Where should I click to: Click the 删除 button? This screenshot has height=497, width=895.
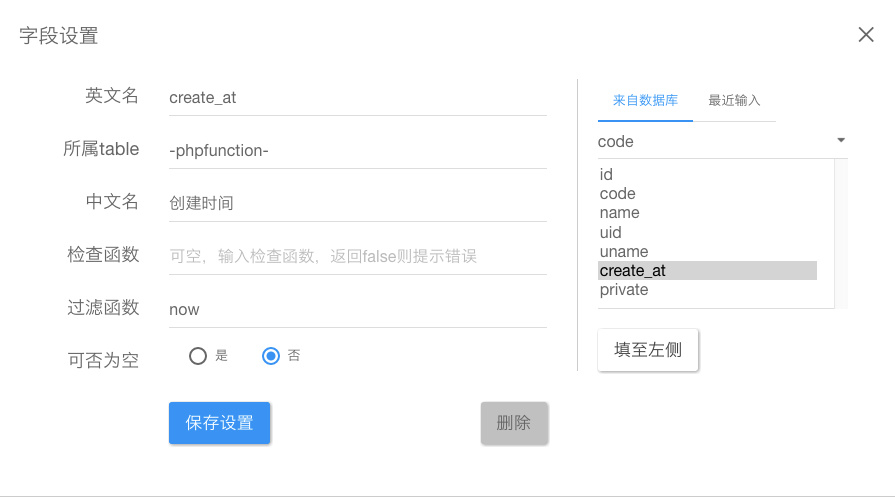click(514, 423)
